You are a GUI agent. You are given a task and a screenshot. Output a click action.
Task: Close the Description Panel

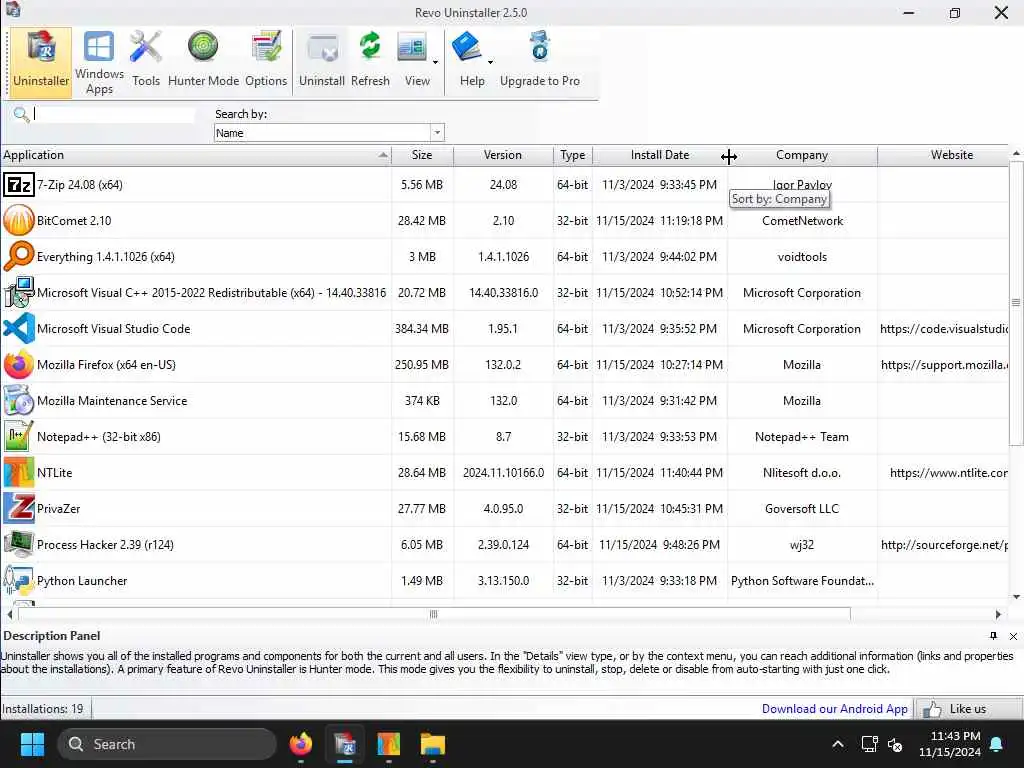[x=1013, y=636]
